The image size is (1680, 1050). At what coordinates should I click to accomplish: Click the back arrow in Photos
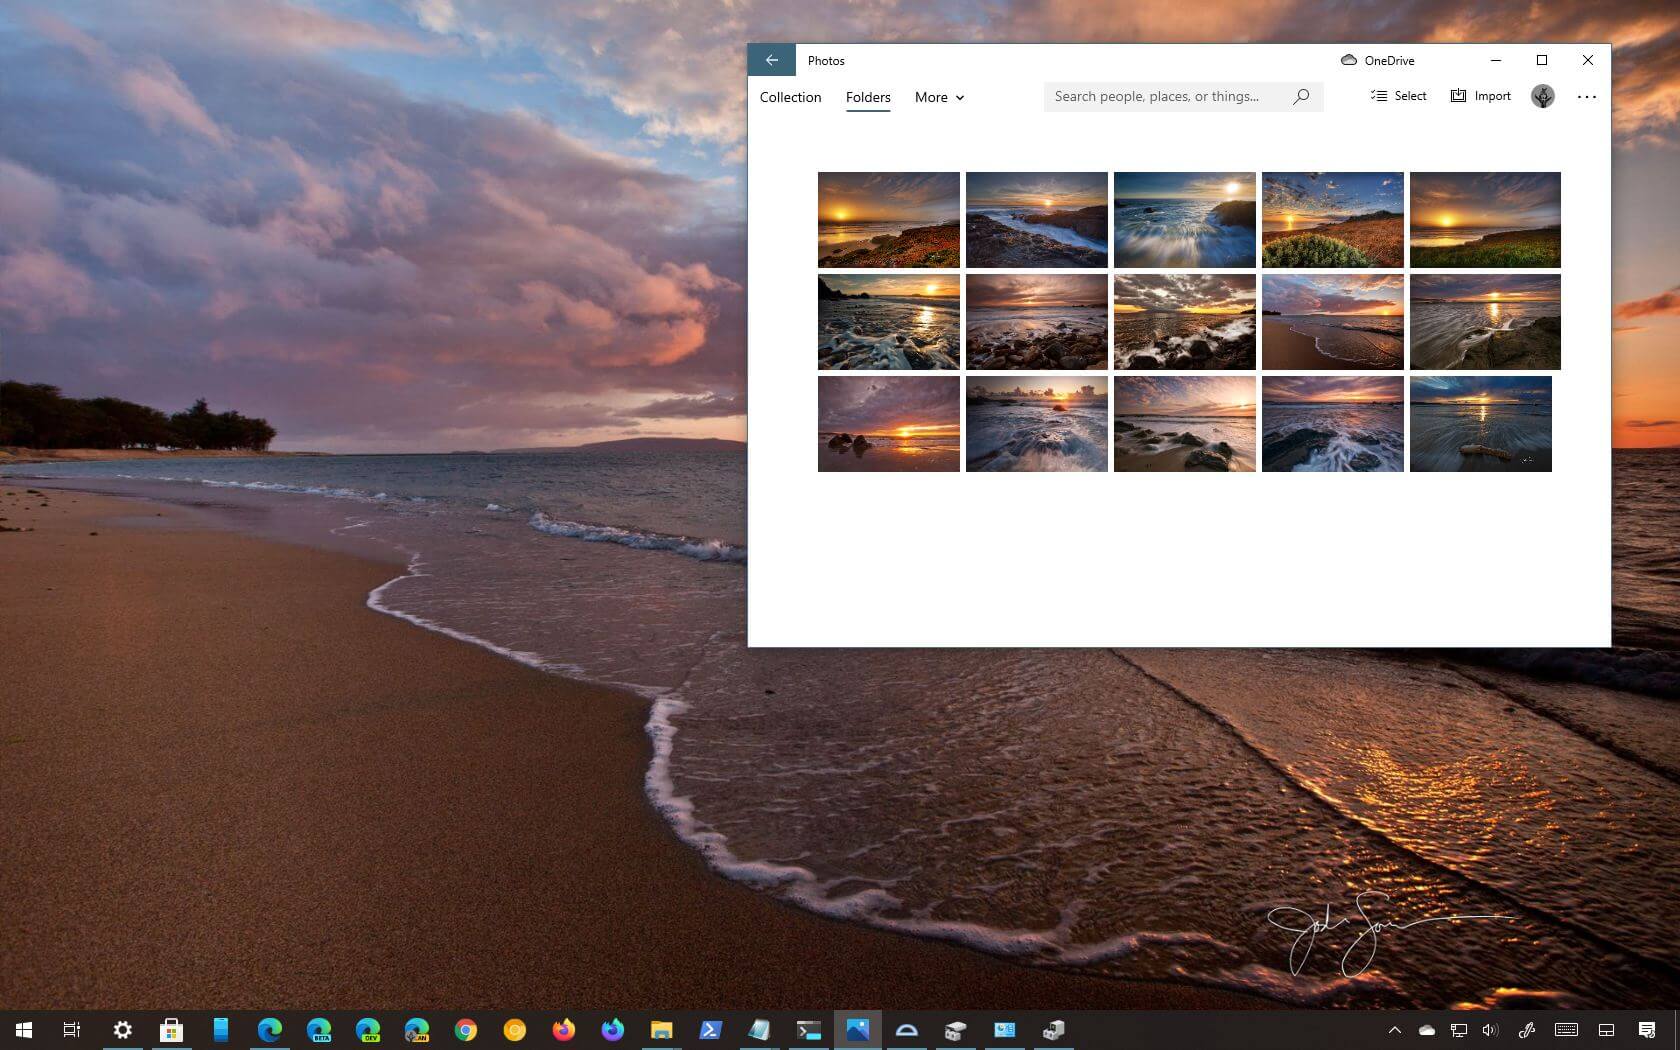[771, 60]
